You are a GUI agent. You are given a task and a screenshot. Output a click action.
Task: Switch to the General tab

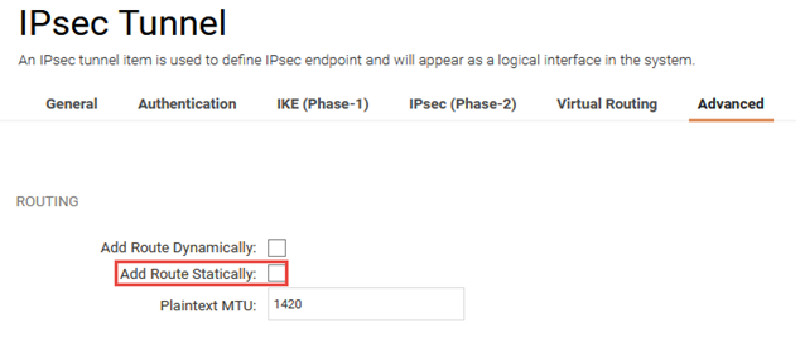[x=72, y=104]
